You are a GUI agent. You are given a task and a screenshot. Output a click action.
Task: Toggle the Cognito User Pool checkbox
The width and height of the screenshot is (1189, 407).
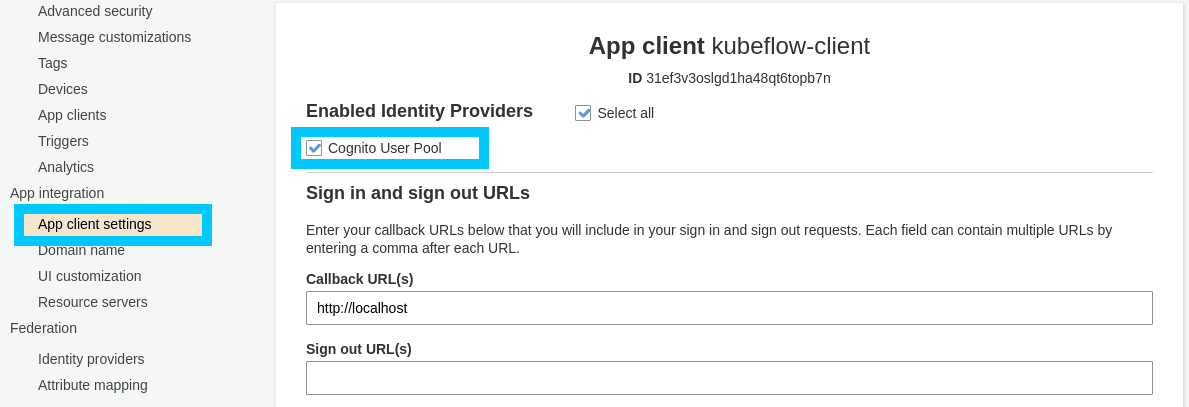[x=315, y=148]
